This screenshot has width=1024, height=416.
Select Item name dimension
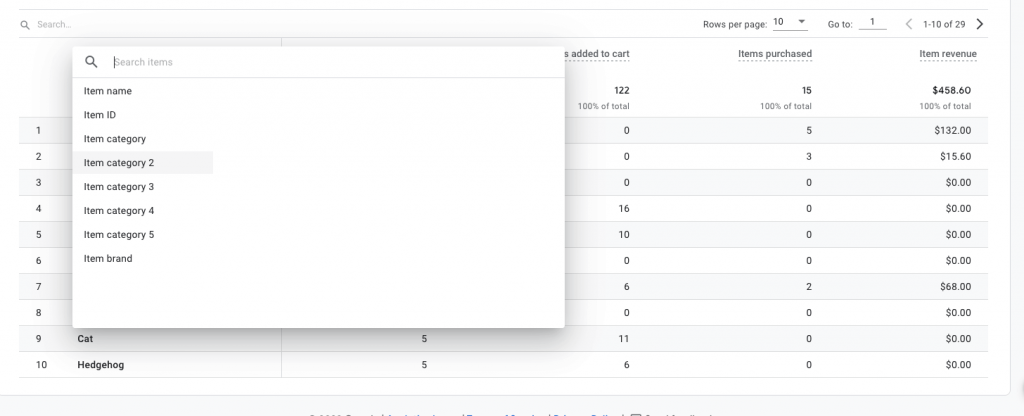click(x=108, y=91)
